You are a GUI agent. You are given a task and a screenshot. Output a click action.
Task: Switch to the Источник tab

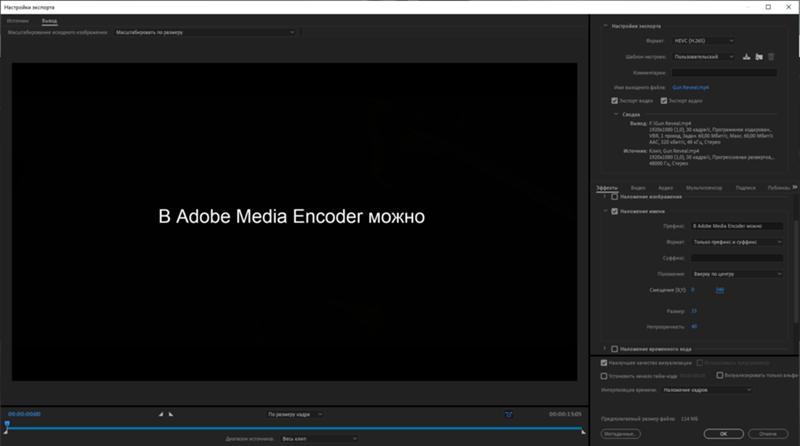tap(18, 21)
